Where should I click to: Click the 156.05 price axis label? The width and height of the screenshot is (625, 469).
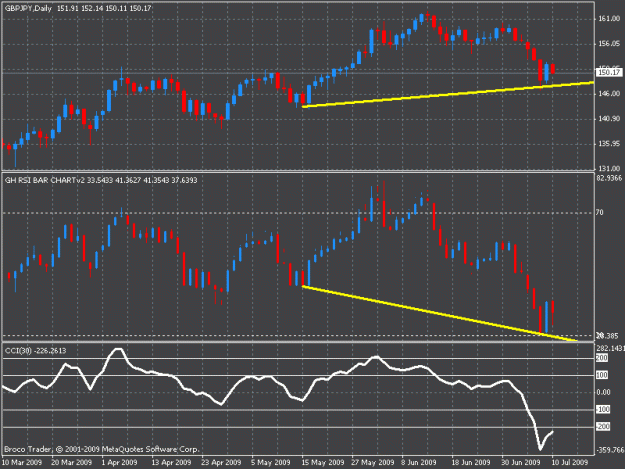point(609,44)
